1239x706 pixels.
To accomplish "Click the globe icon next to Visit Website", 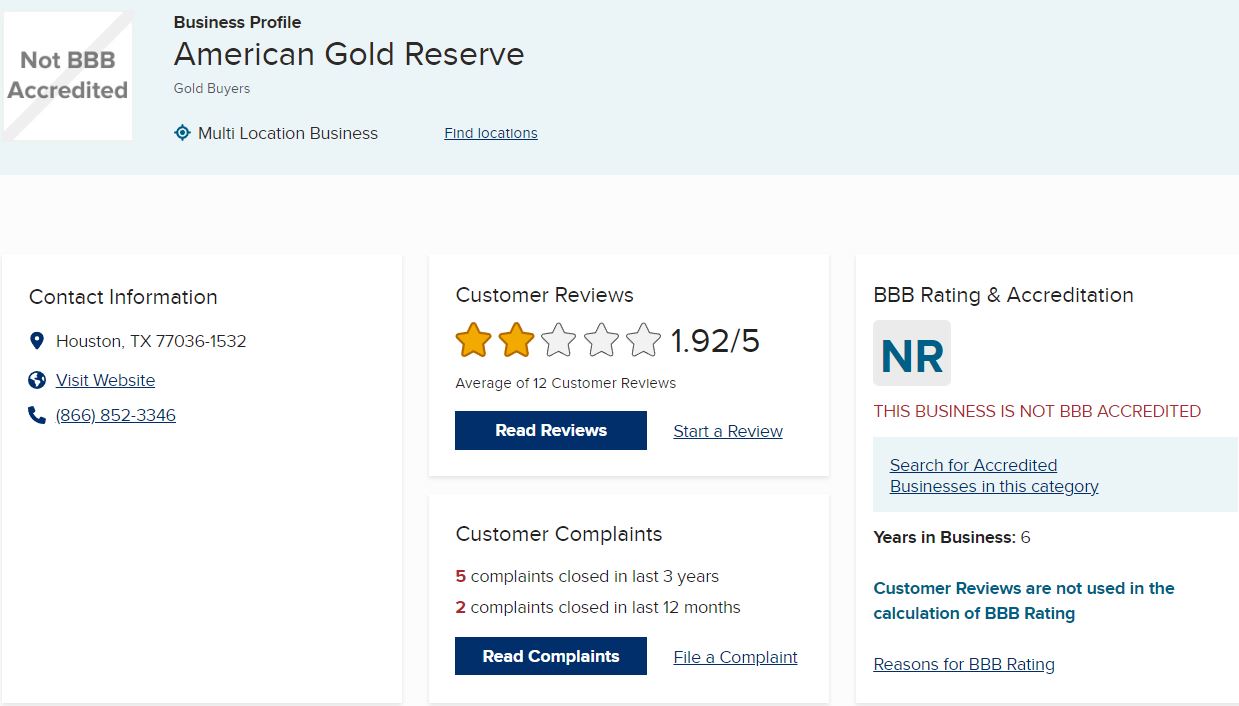I will click(x=37, y=380).
